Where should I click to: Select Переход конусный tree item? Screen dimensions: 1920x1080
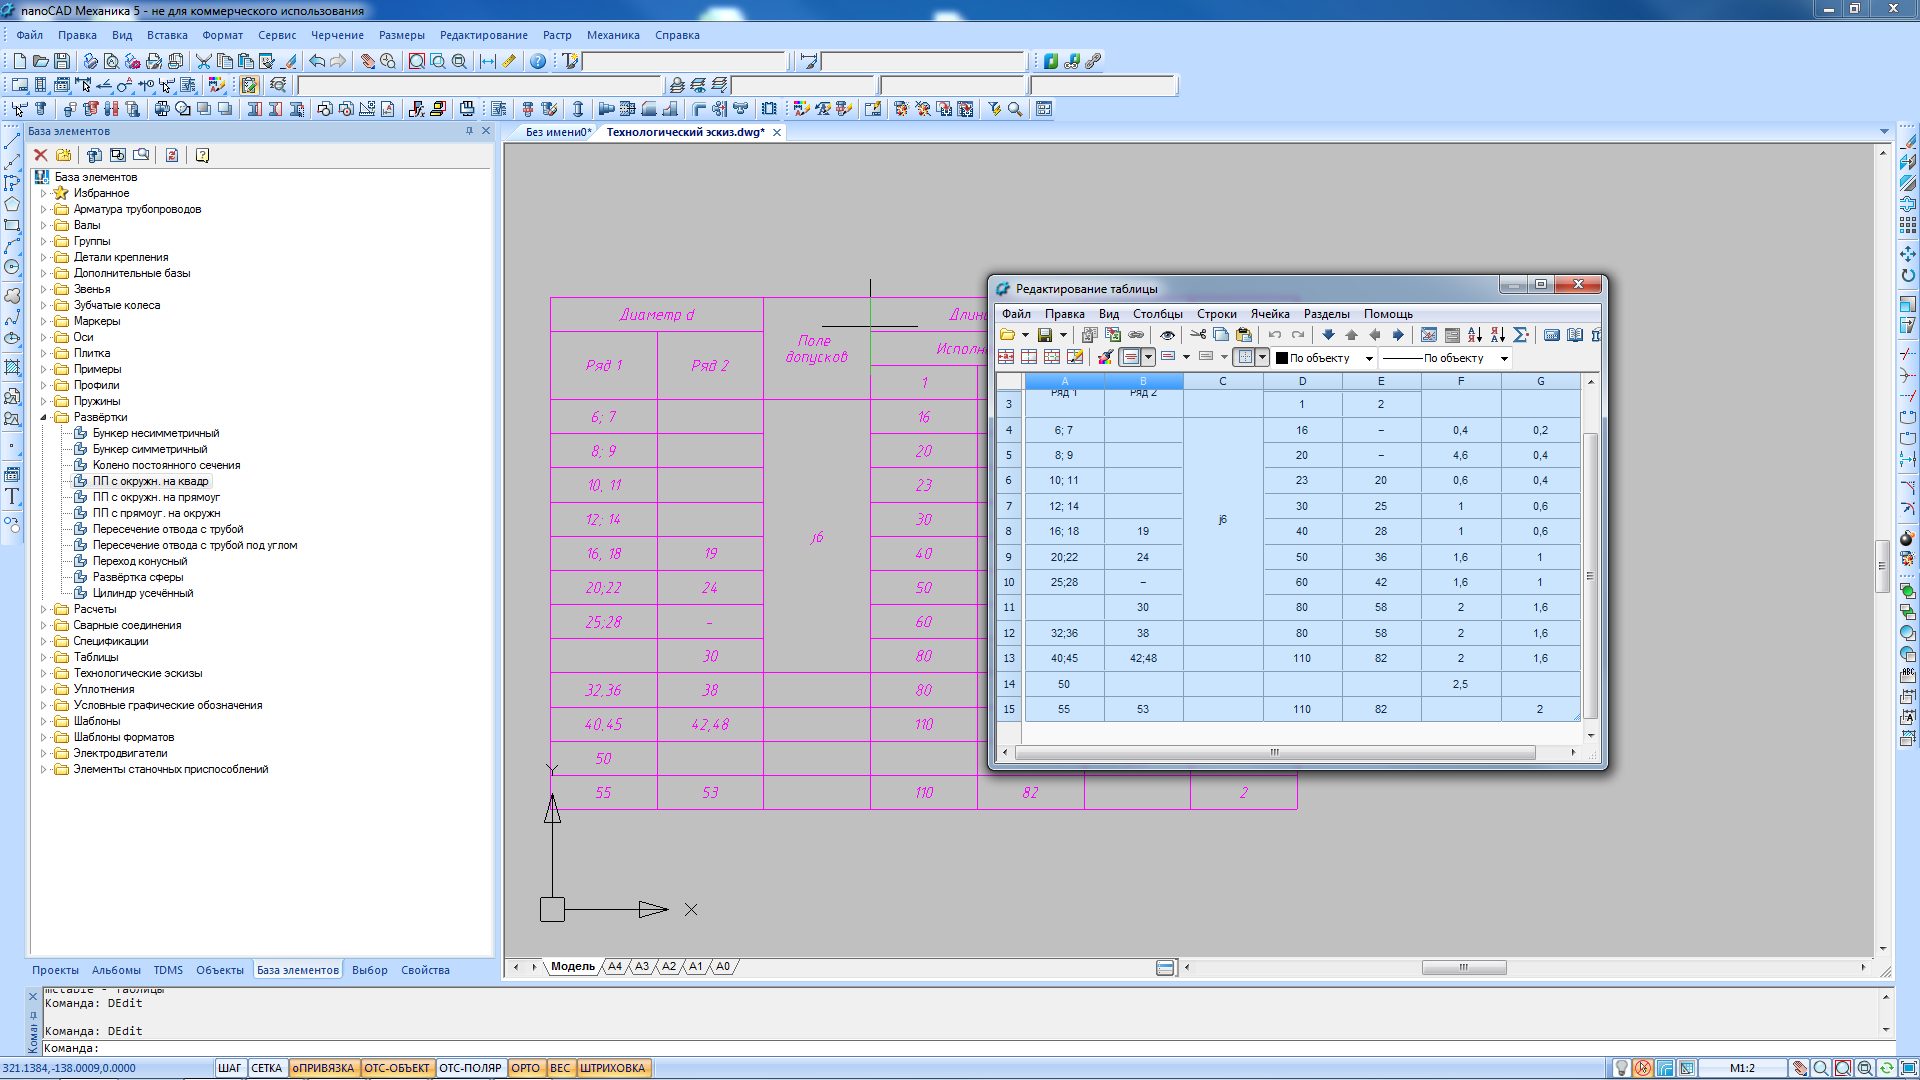[x=140, y=562]
